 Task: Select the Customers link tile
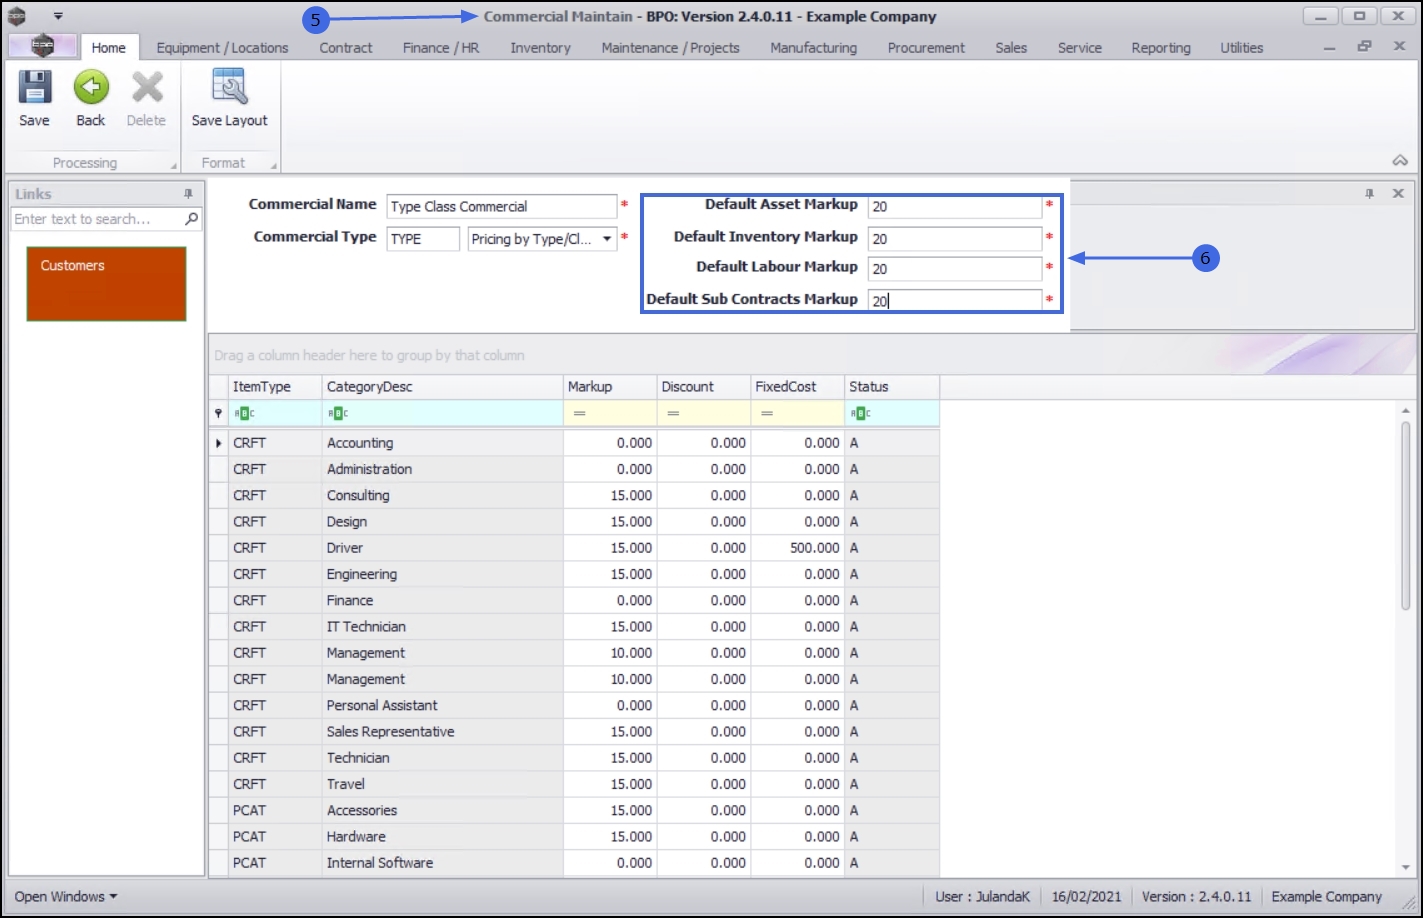(x=106, y=284)
